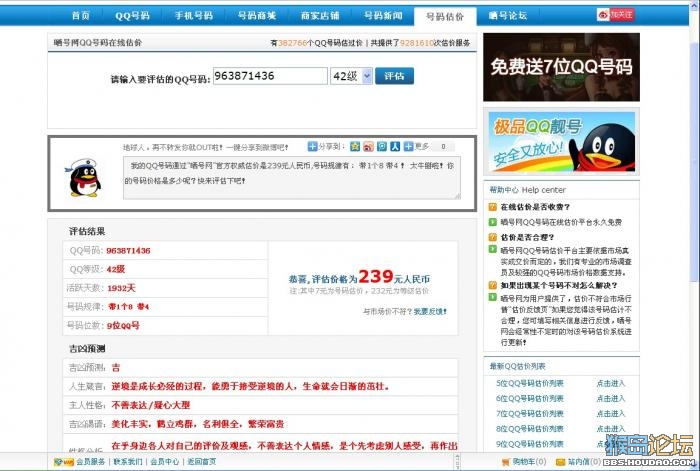The image size is (700, 471).
Task: Click the 联系我们 footer link
Action: click(128, 462)
